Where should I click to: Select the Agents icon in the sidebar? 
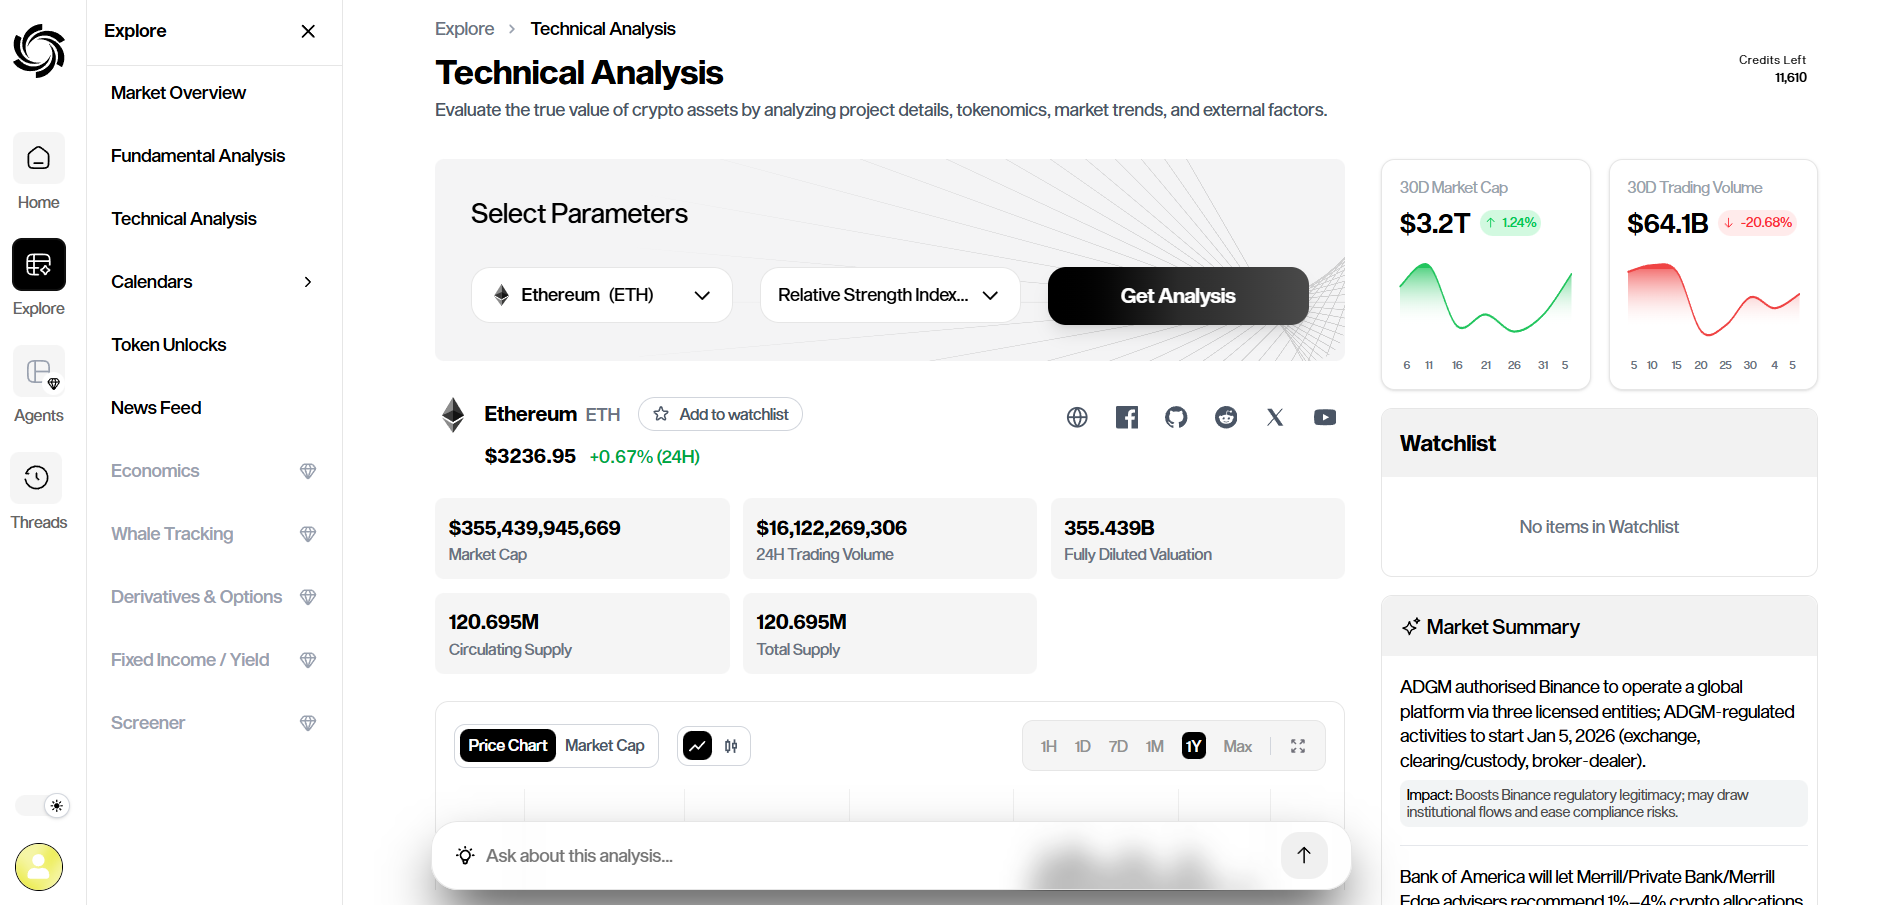click(38, 377)
